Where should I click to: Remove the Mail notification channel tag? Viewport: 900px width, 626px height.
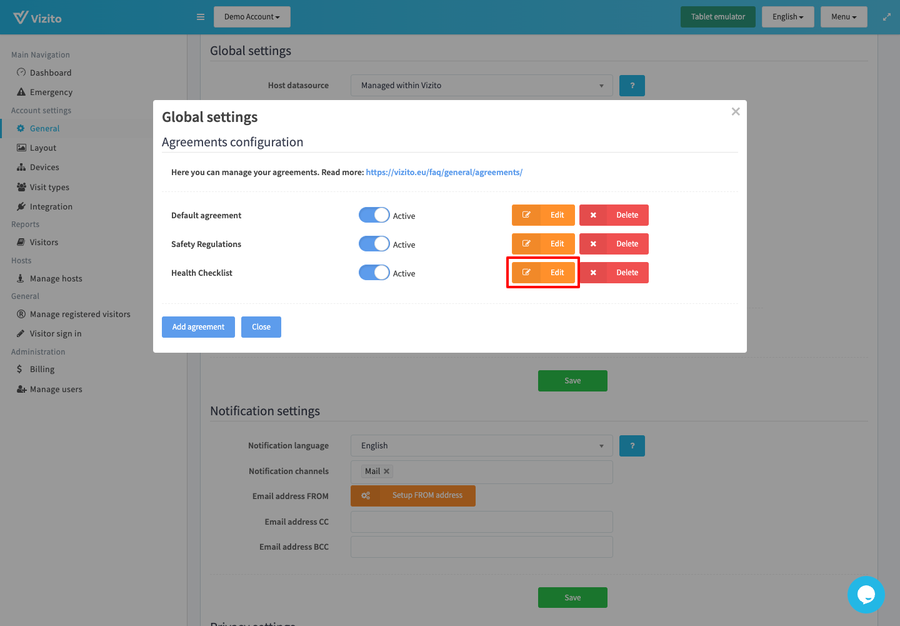click(387, 471)
